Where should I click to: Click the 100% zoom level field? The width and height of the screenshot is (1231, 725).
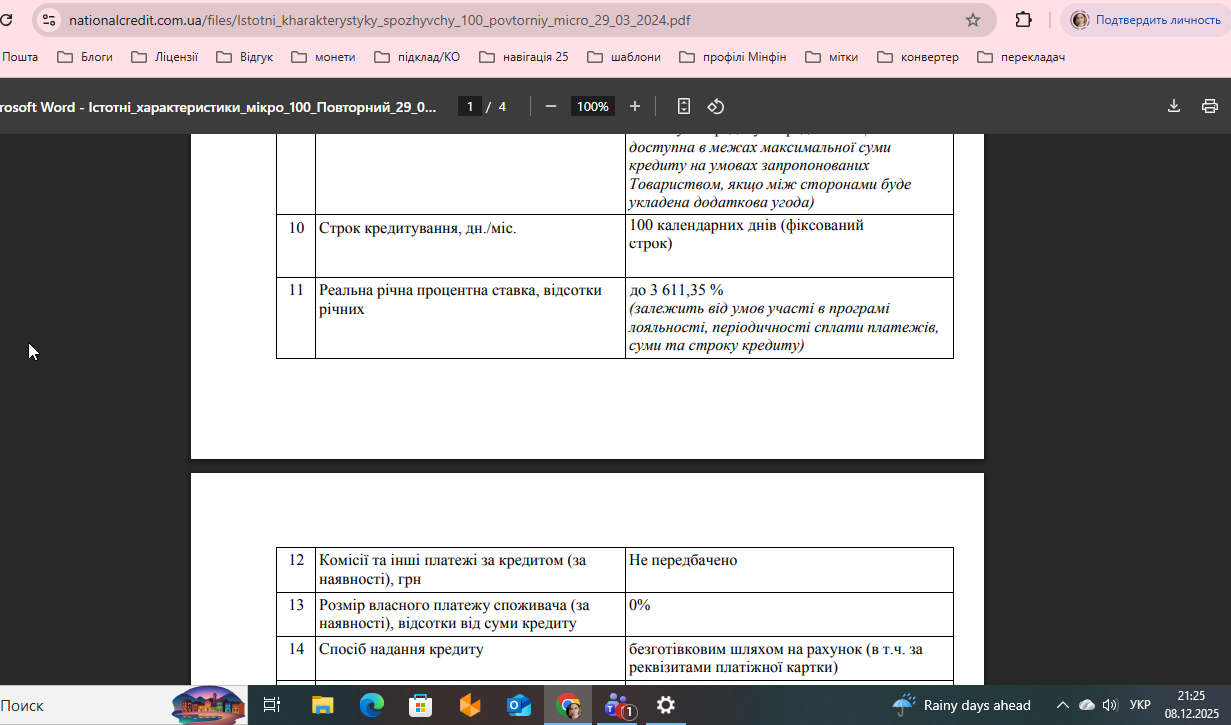593,106
